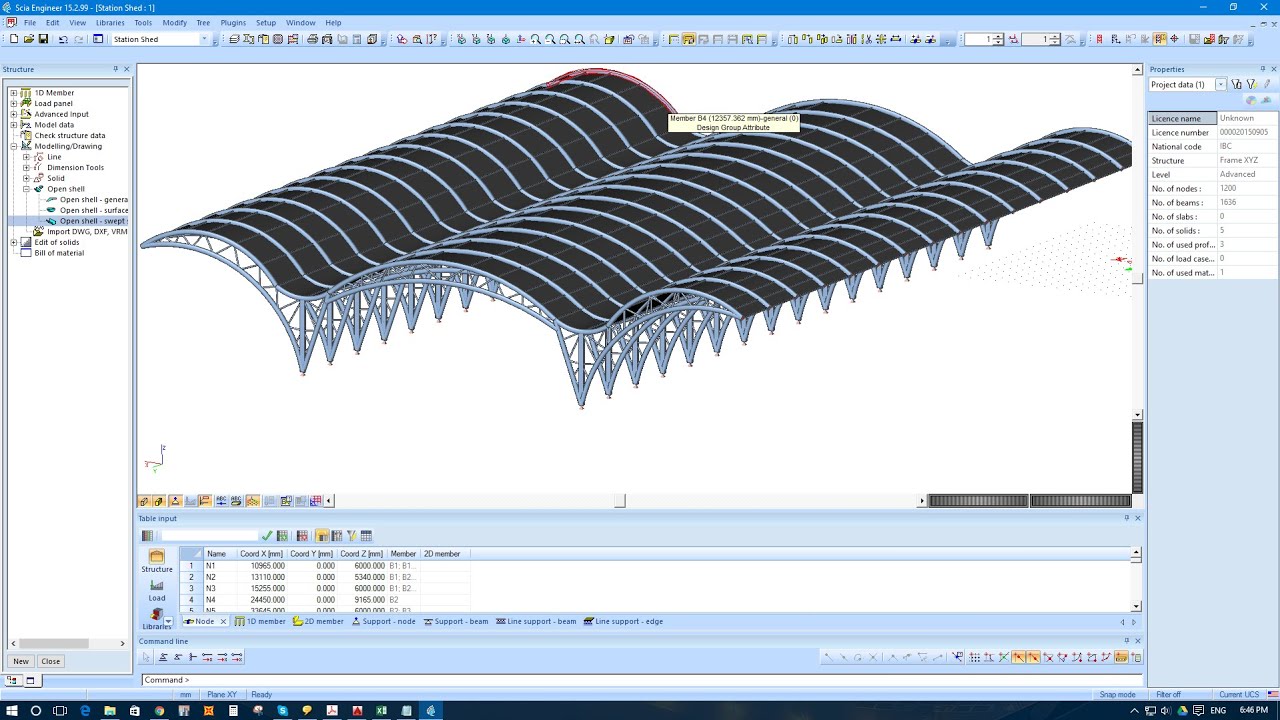Increase the scale value with the stepper arrows

[x=998, y=36]
